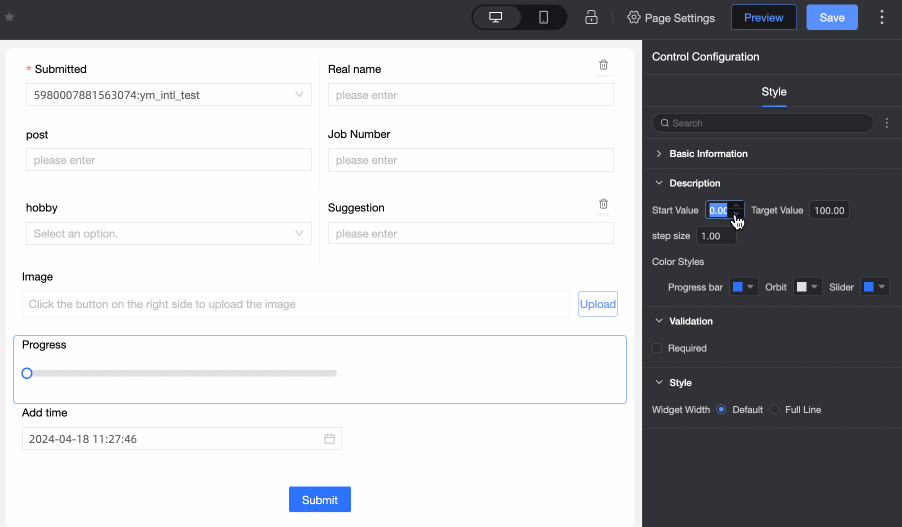Enable the Required checkbox

coord(657,348)
